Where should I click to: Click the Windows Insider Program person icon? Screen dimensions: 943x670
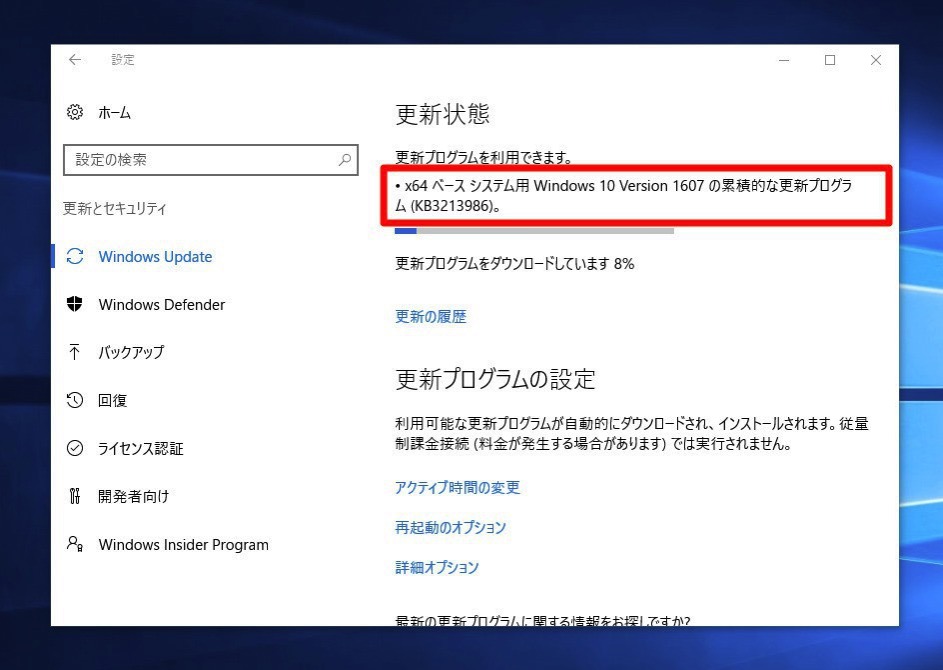click(x=75, y=544)
